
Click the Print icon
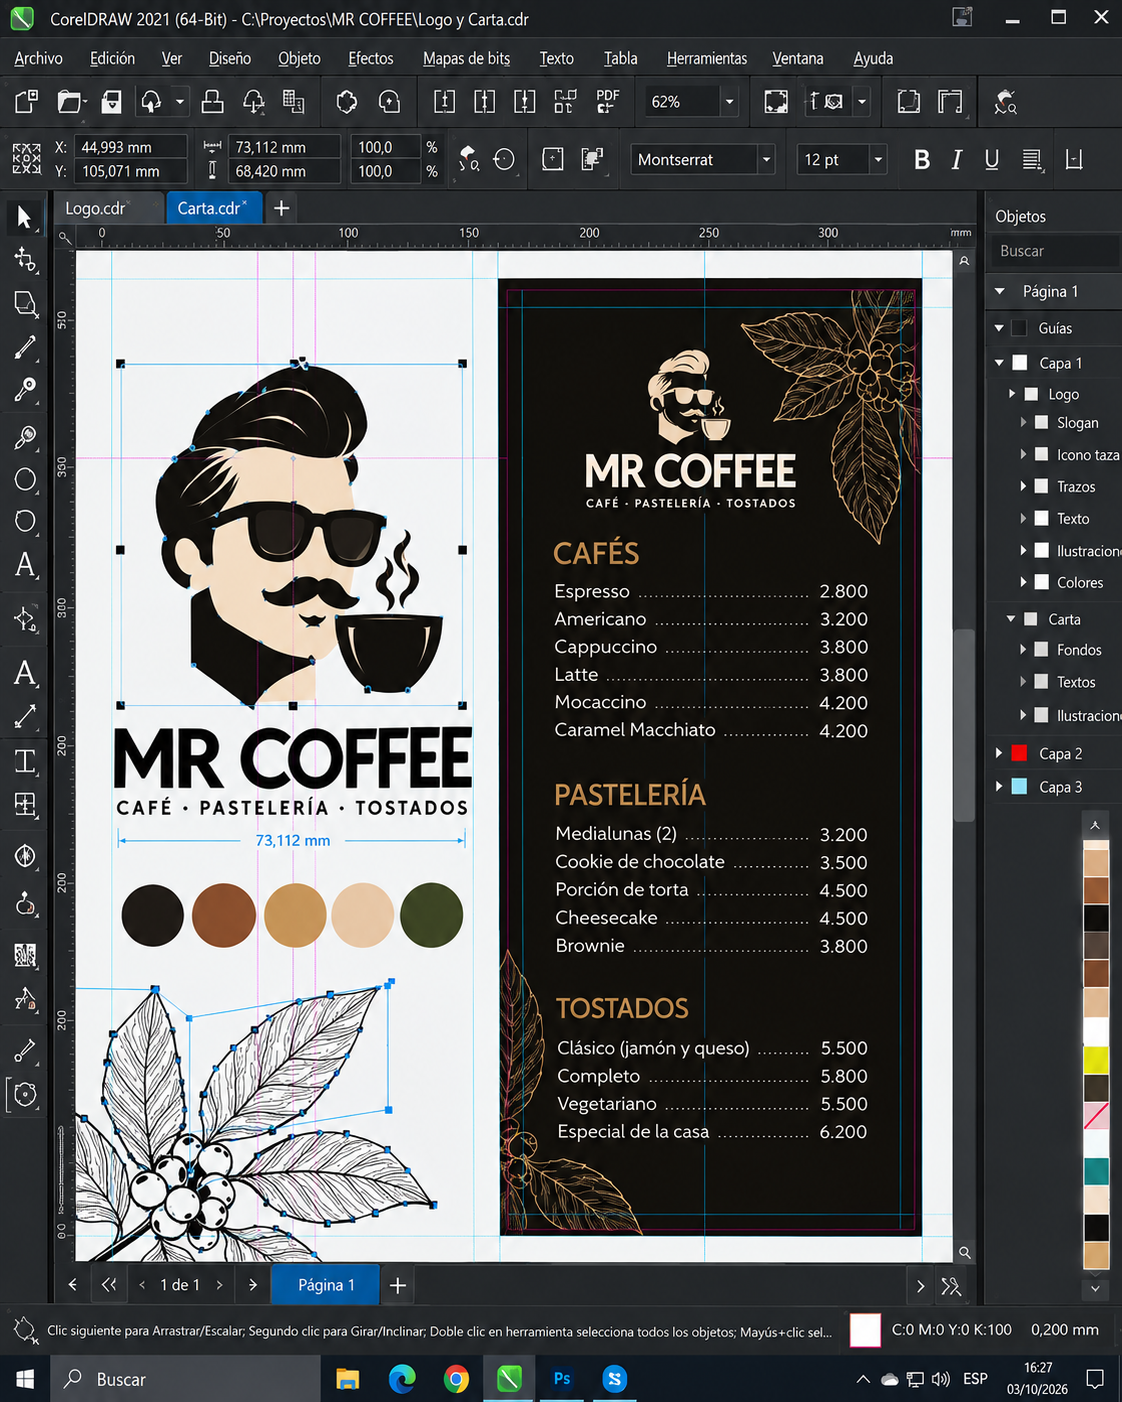[212, 102]
